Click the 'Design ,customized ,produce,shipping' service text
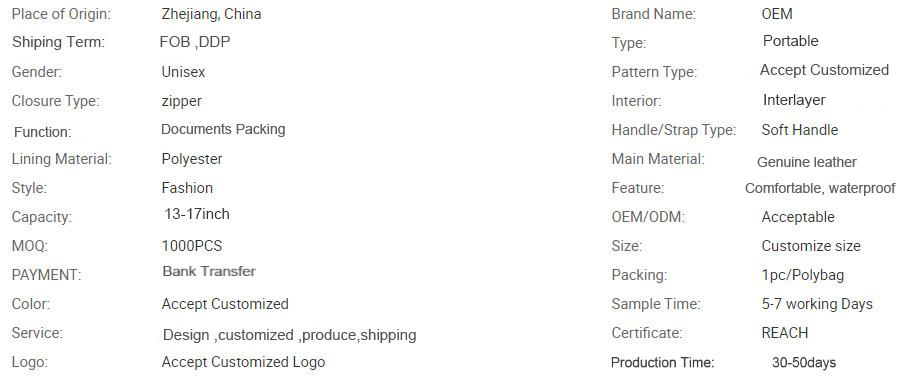The height and width of the screenshot is (380, 904). (x=289, y=335)
